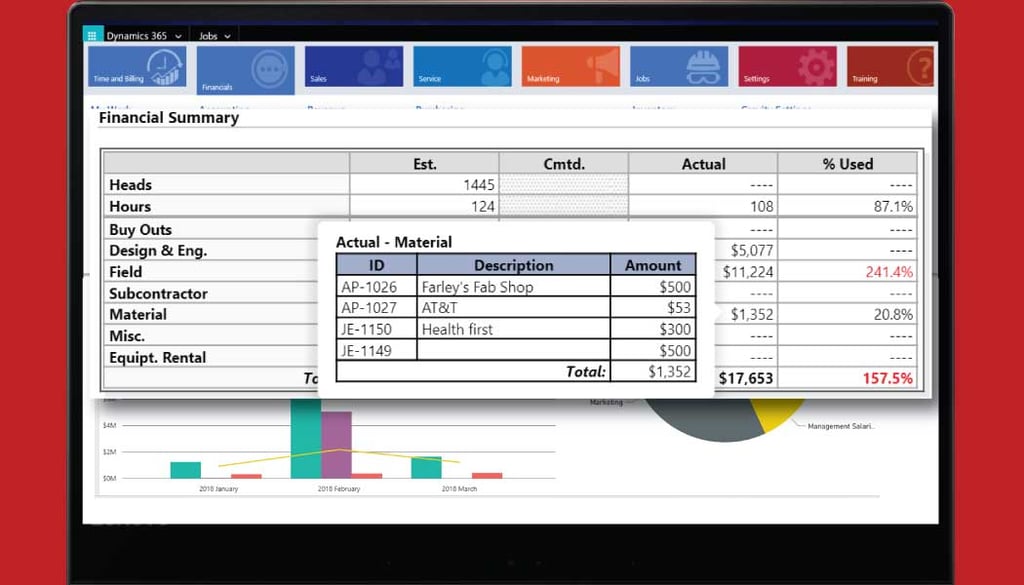Click the Field 241.4% used value
Image resolution: width=1024 pixels, height=585 pixels.
point(889,272)
